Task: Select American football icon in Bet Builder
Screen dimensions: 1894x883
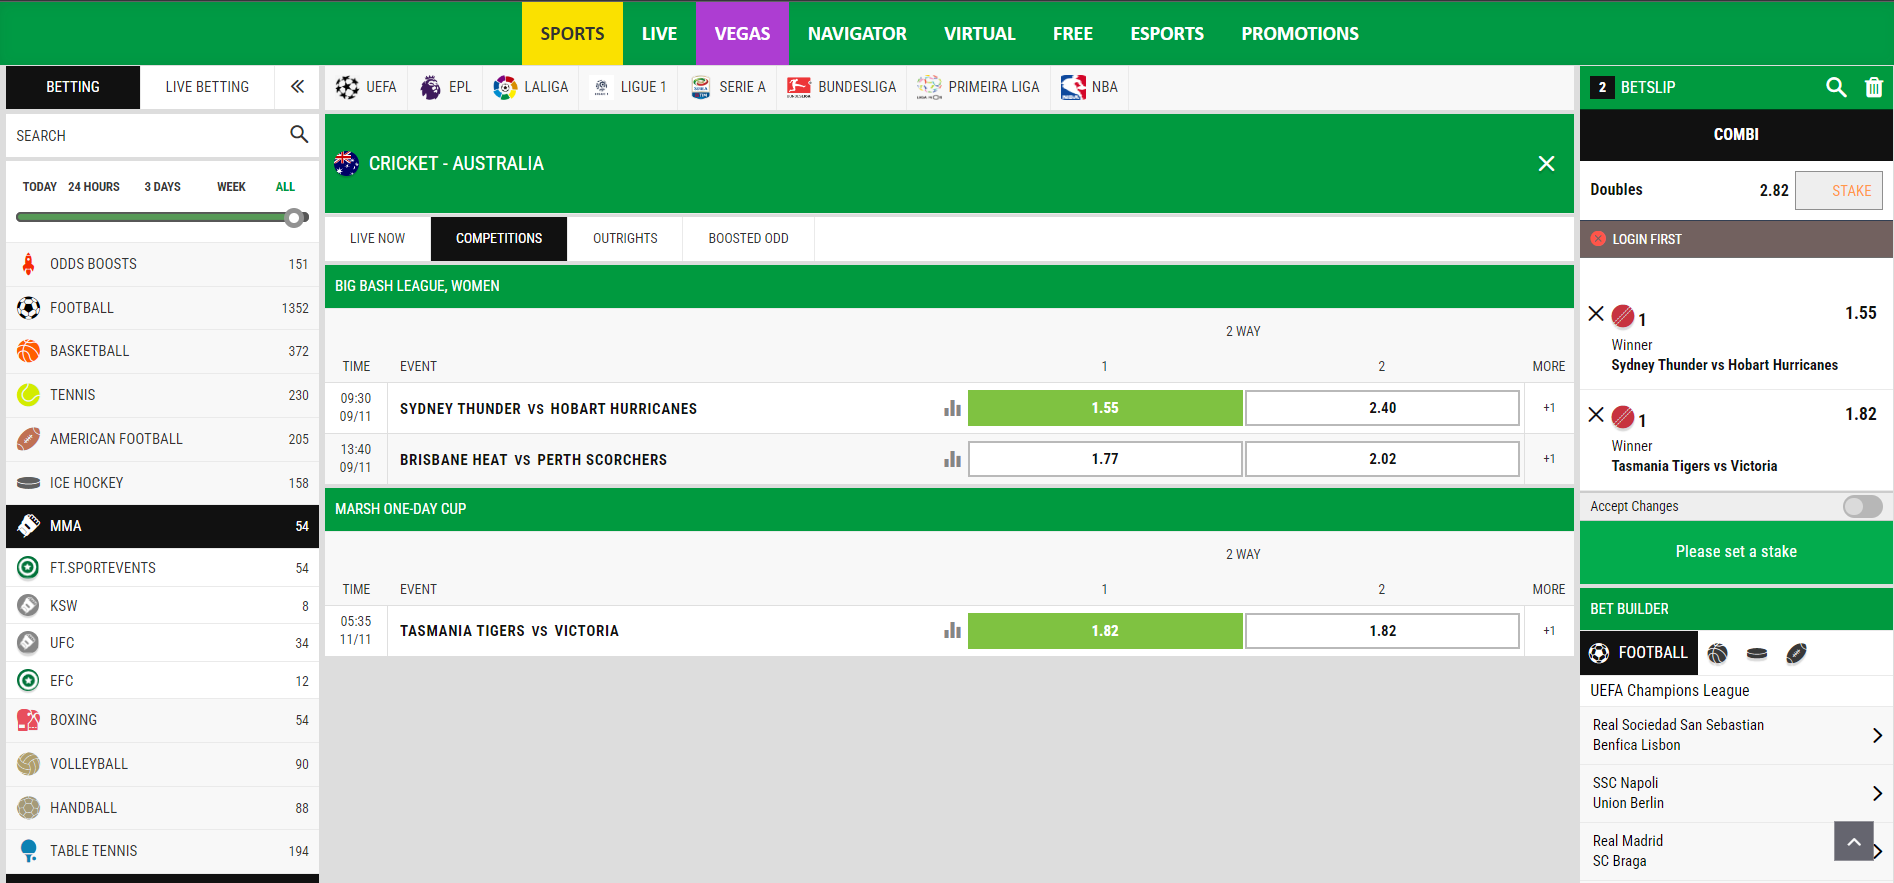Action: pos(1797,654)
